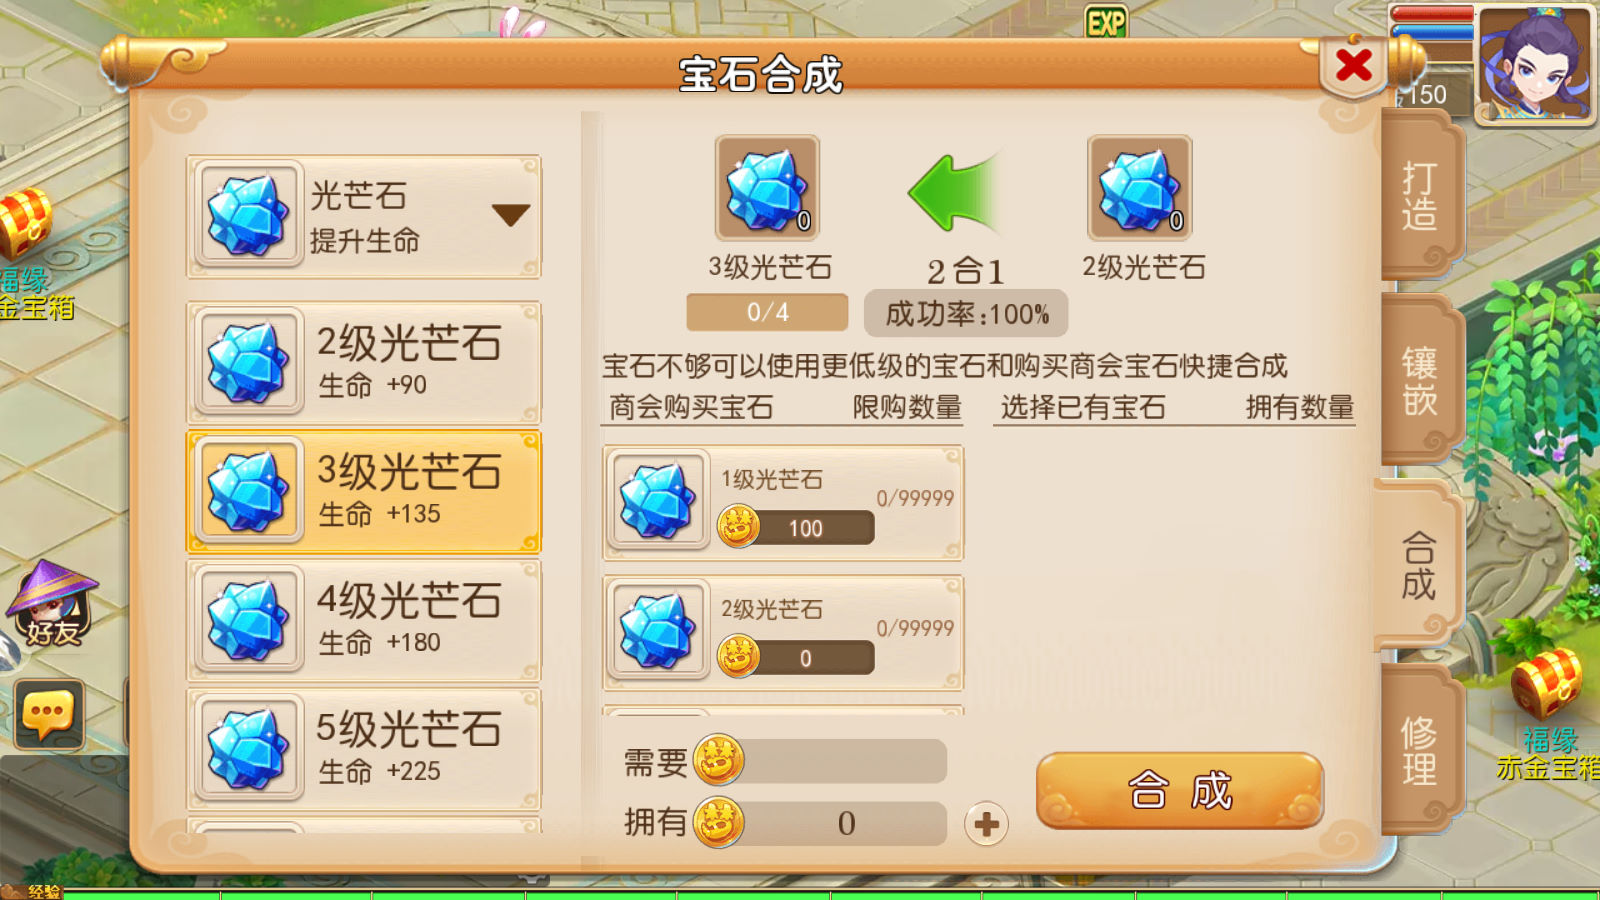The width and height of the screenshot is (1600, 900).
Task: Switch to the 修理 tab
Action: [1419, 752]
